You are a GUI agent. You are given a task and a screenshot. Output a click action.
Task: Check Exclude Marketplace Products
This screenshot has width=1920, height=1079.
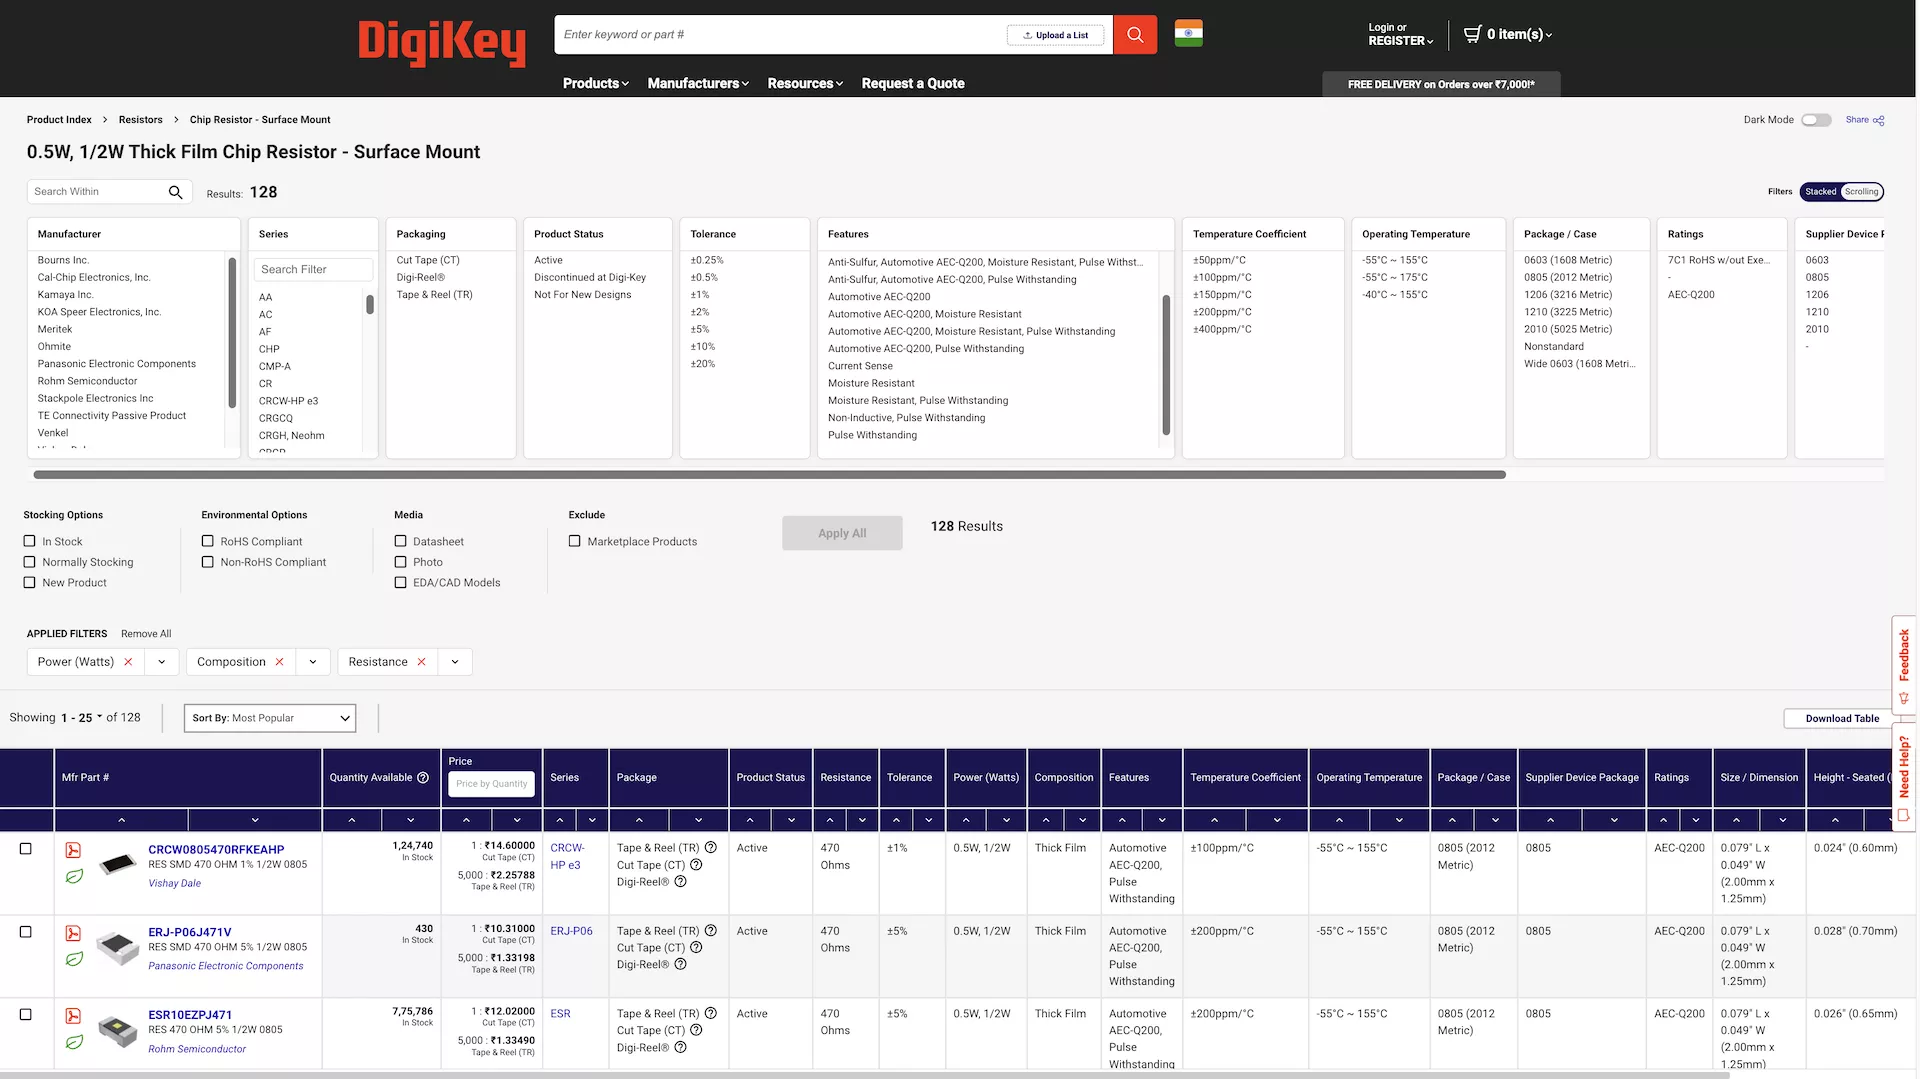pos(574,541)
